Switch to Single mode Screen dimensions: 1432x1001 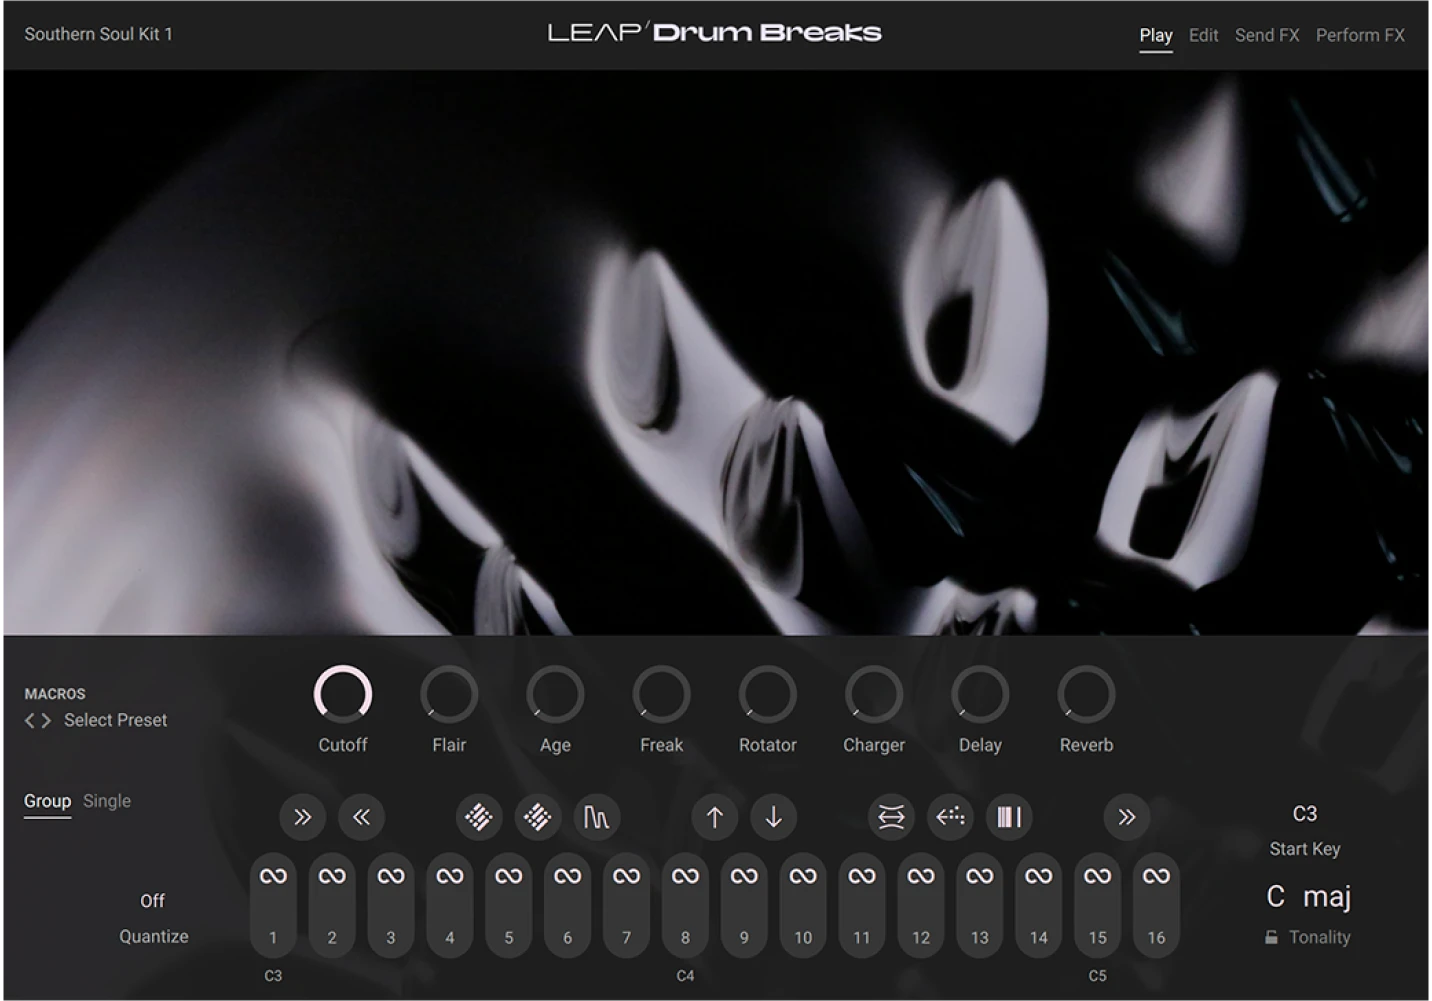[x=106, y=800]
